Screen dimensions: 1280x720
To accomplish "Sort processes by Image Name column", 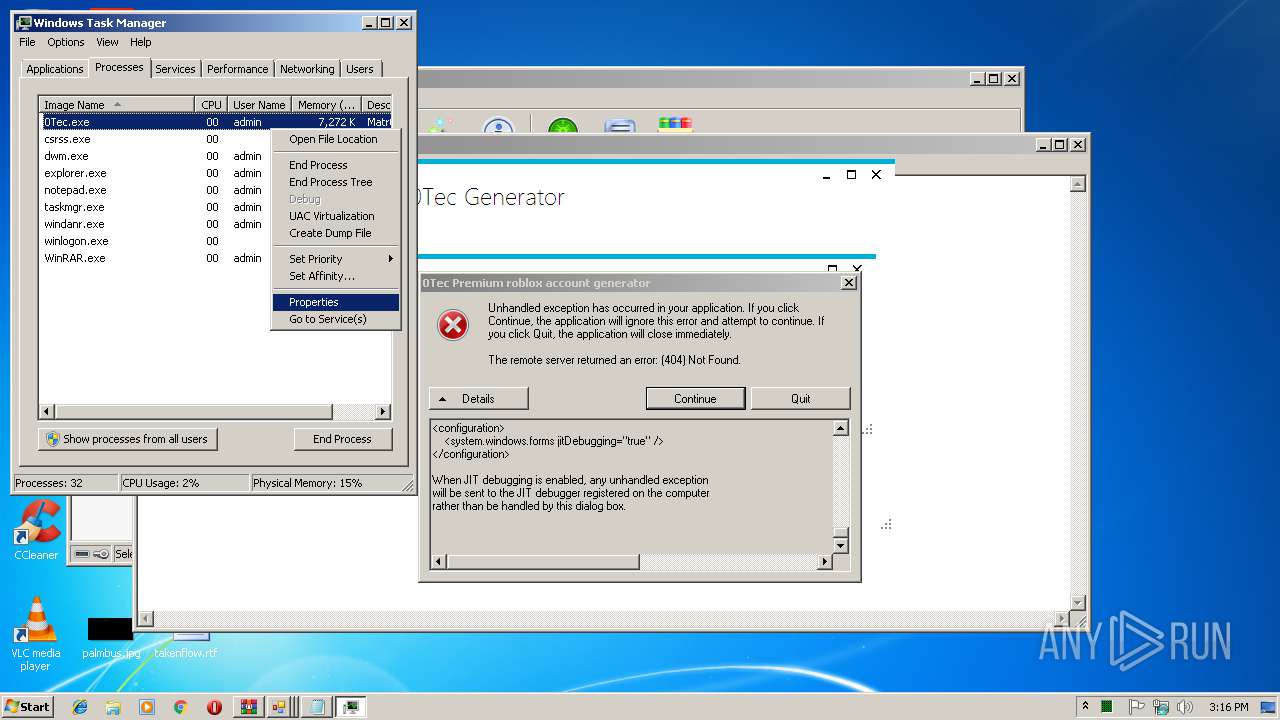I will (116, 104).
